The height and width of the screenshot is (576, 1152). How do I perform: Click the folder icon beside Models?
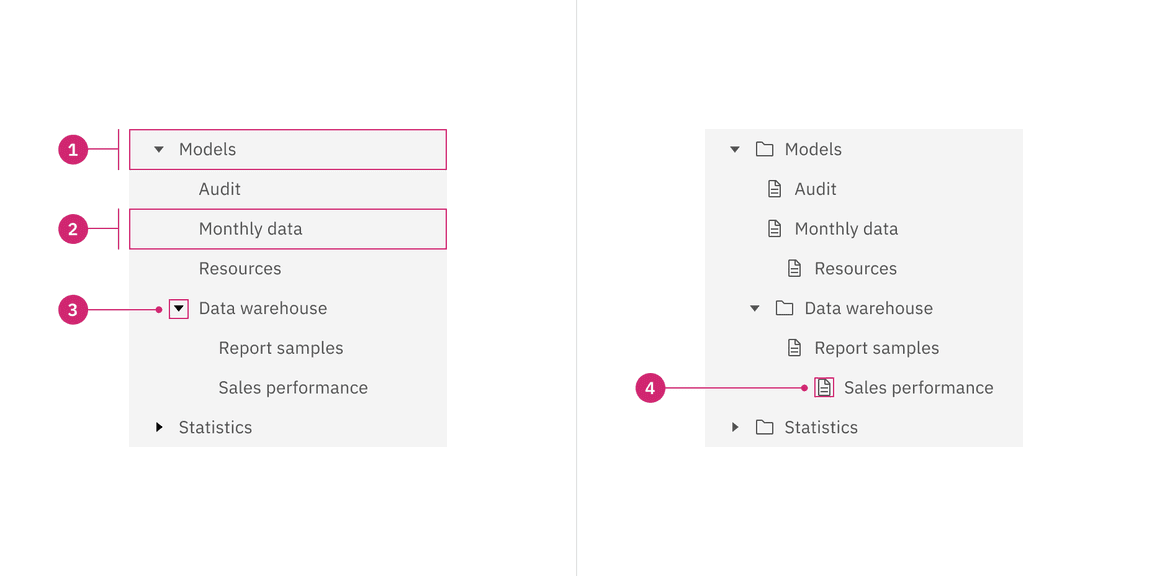[x=764, y=149]
